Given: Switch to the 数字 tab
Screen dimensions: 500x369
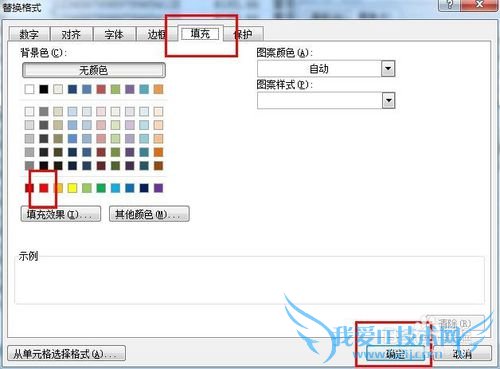Looking at the screenshot, I should 29,34.
